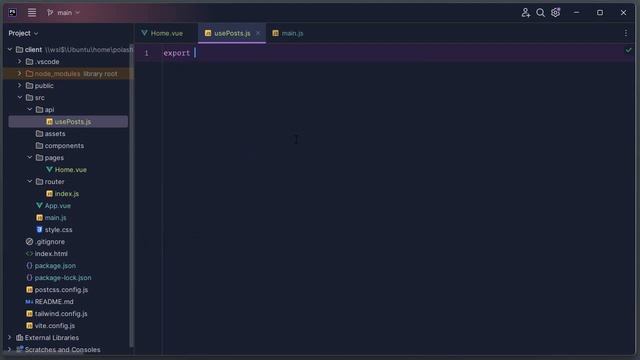Image resolution: width=640 pixels, height=360 pixels.
Task: Click the Code With Me add-user icon
Action: 526,13
